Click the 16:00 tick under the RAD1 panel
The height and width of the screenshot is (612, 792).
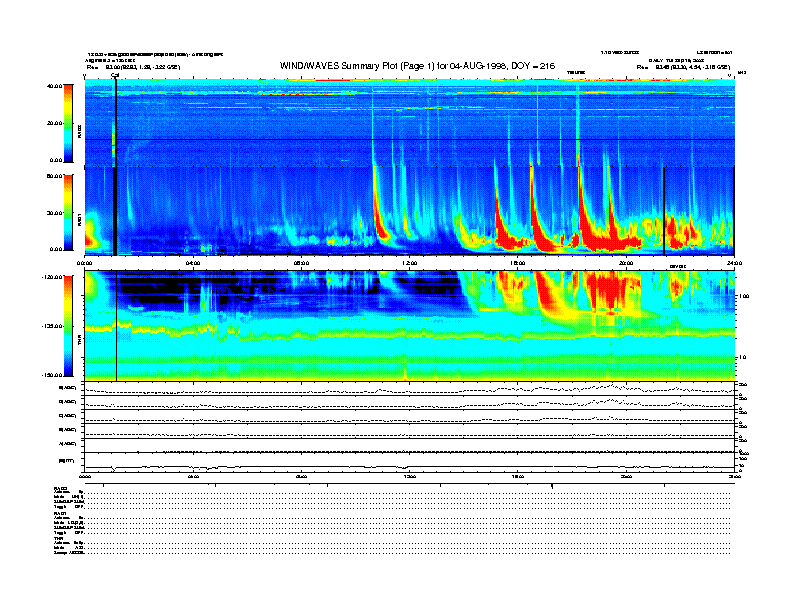click(517, 263)
